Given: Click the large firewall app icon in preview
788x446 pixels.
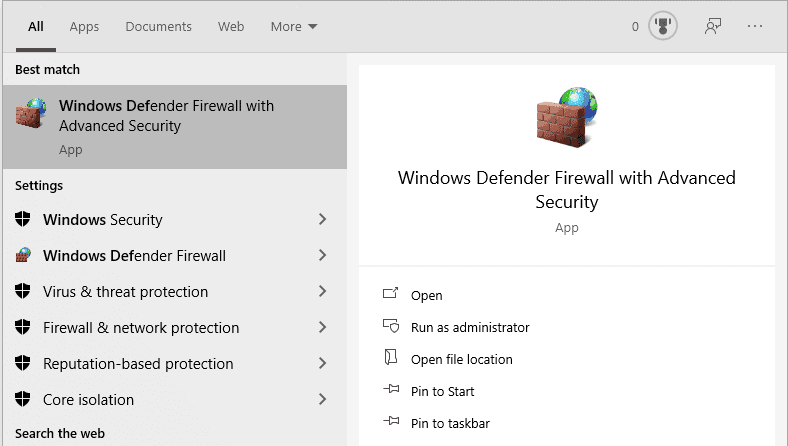Looking at the screenshot, I should (x=567, y=117).
